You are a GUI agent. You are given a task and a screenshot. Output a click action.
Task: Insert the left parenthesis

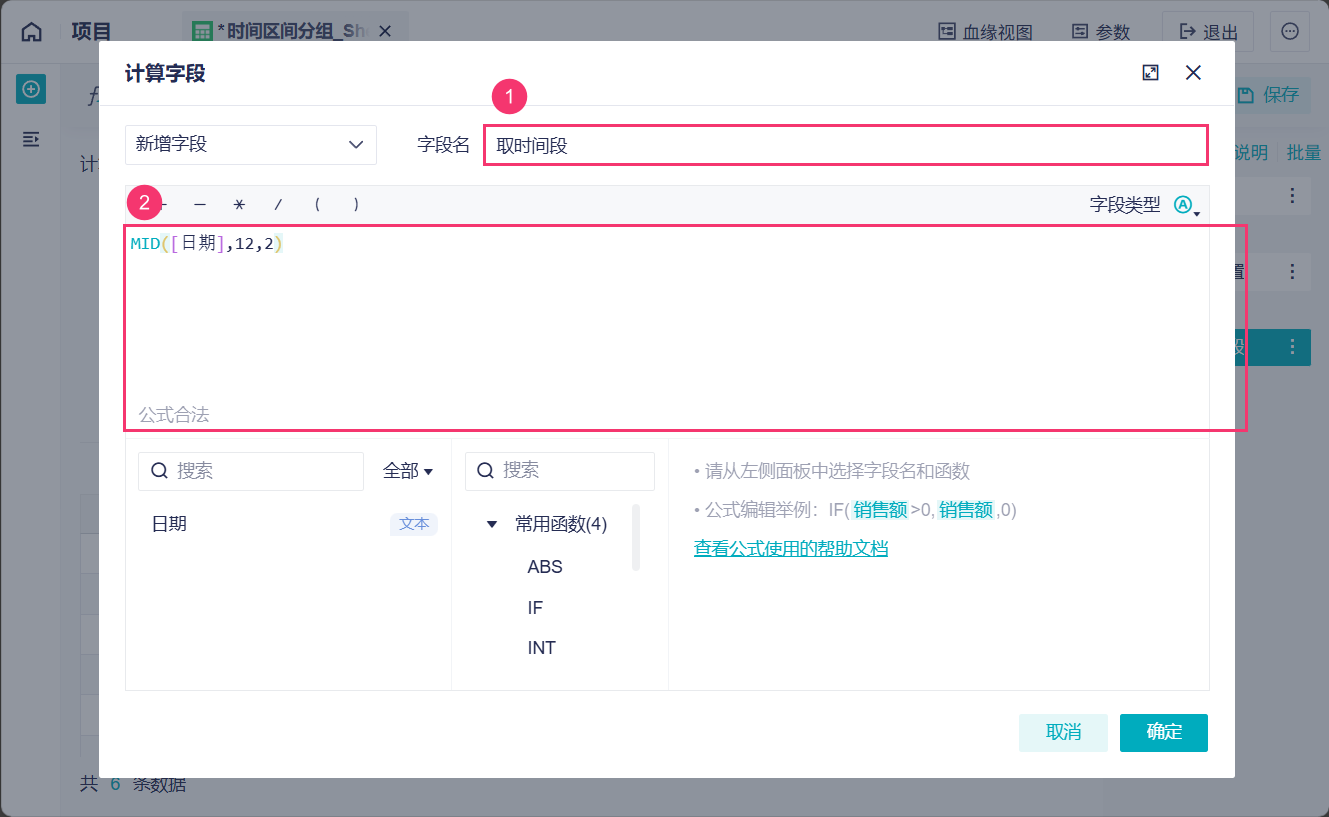click(x=317, y=205)
